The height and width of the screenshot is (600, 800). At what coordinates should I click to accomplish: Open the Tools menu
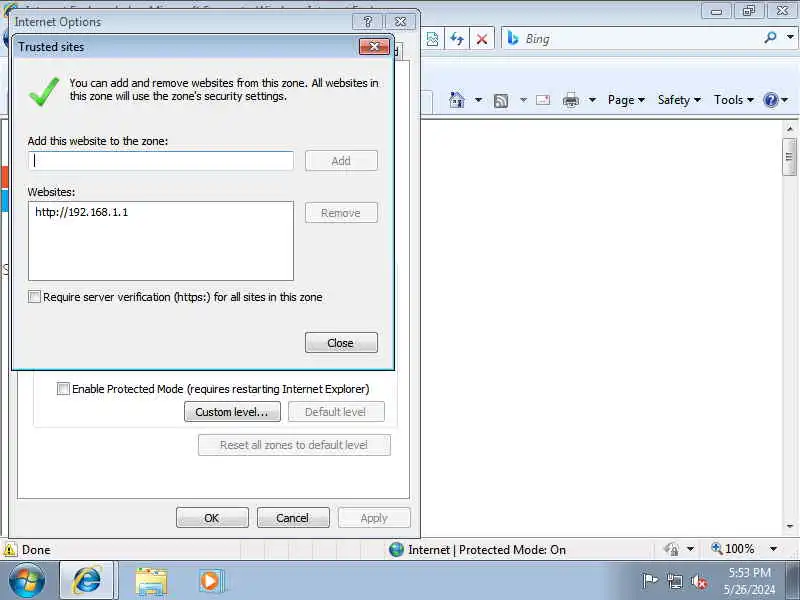(x=734, y=99)
